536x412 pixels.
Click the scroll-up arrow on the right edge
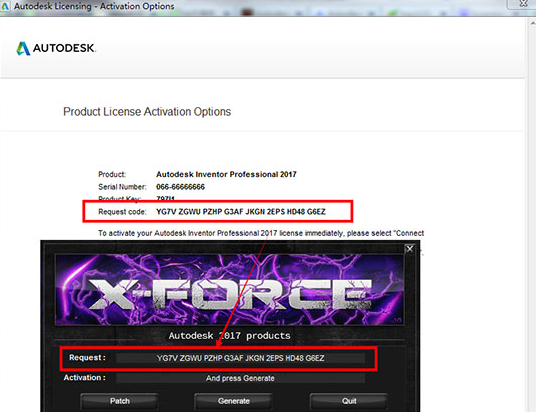pyautogui.click(x=533, y=23)
